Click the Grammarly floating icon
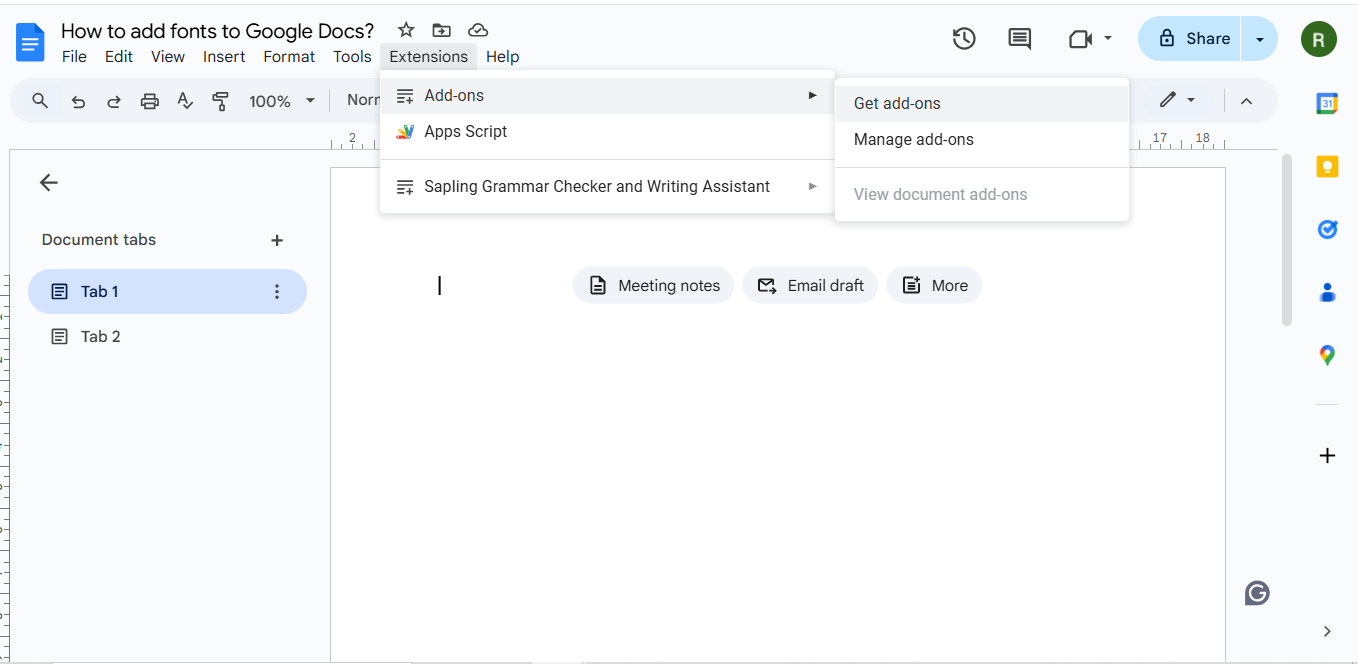This screenshot has width=1358, height=664. pos(1257,594)
